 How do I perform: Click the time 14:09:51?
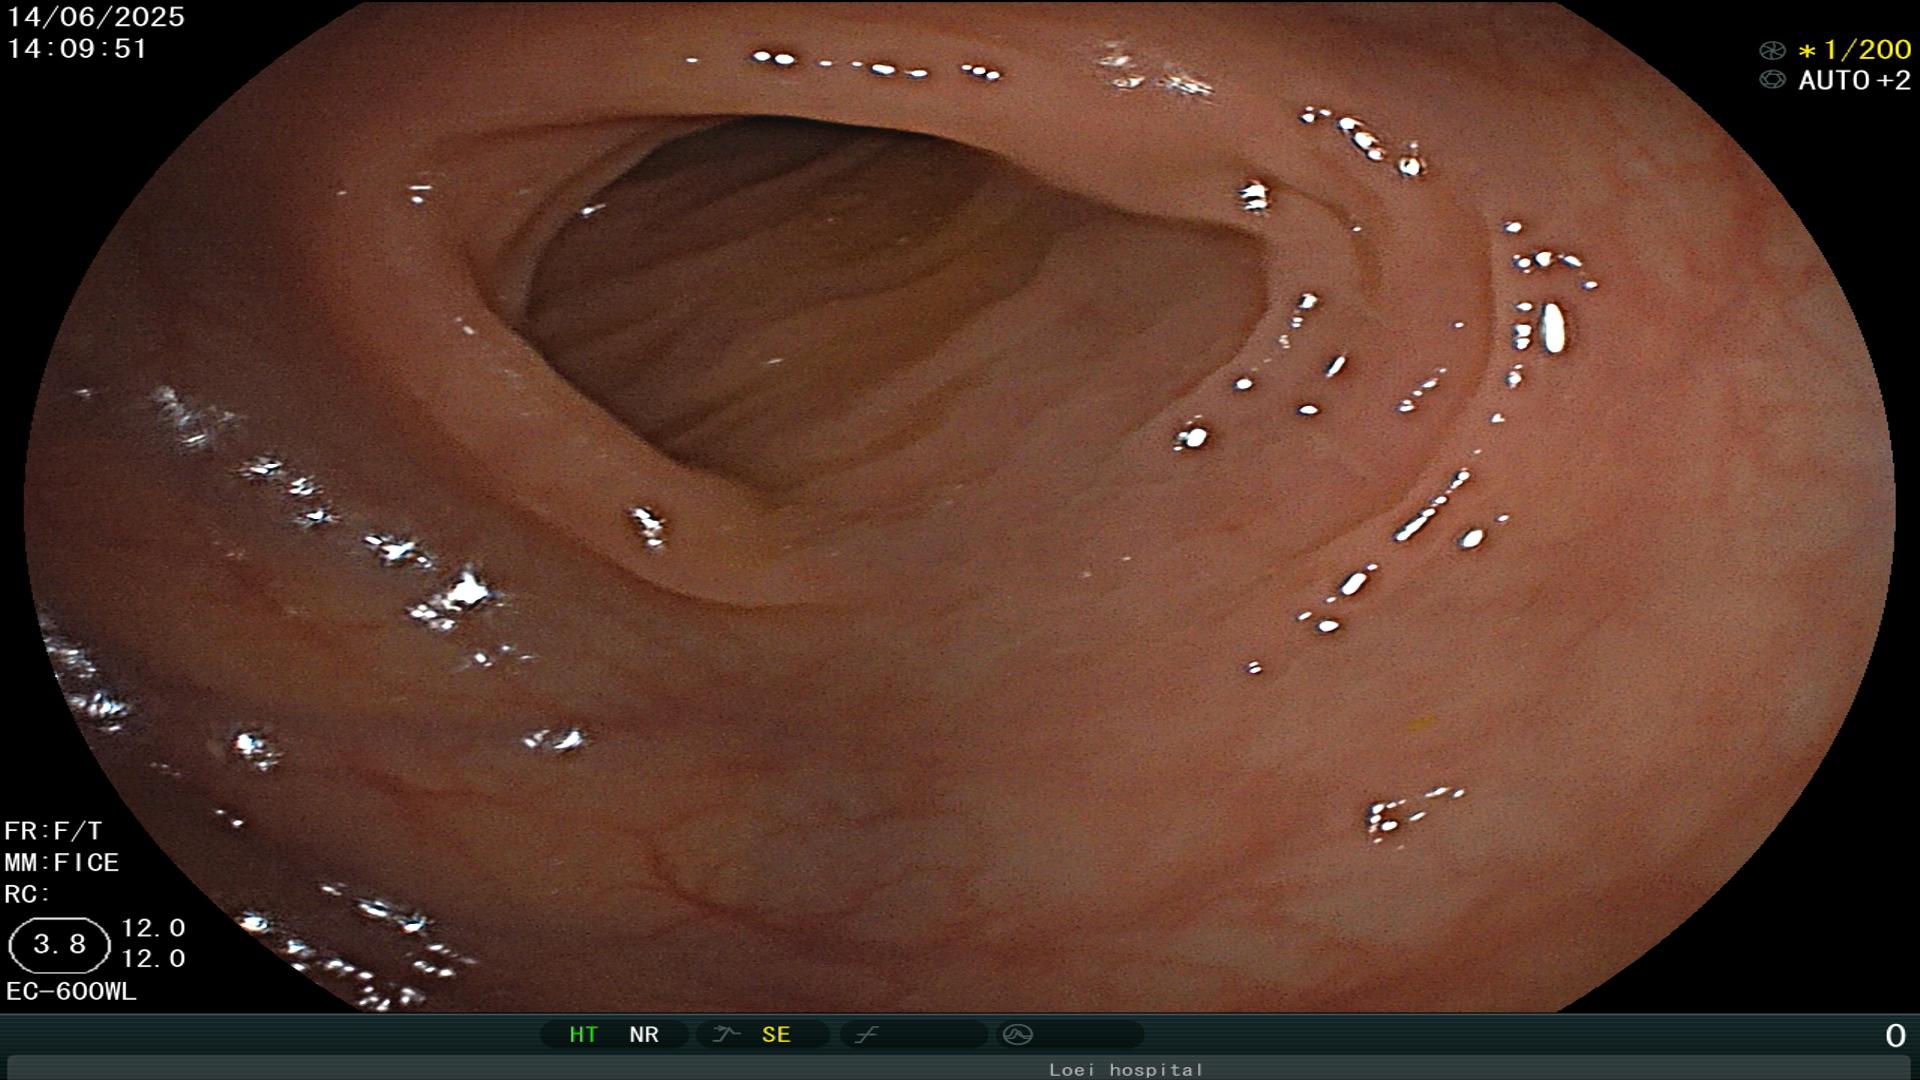77,48
